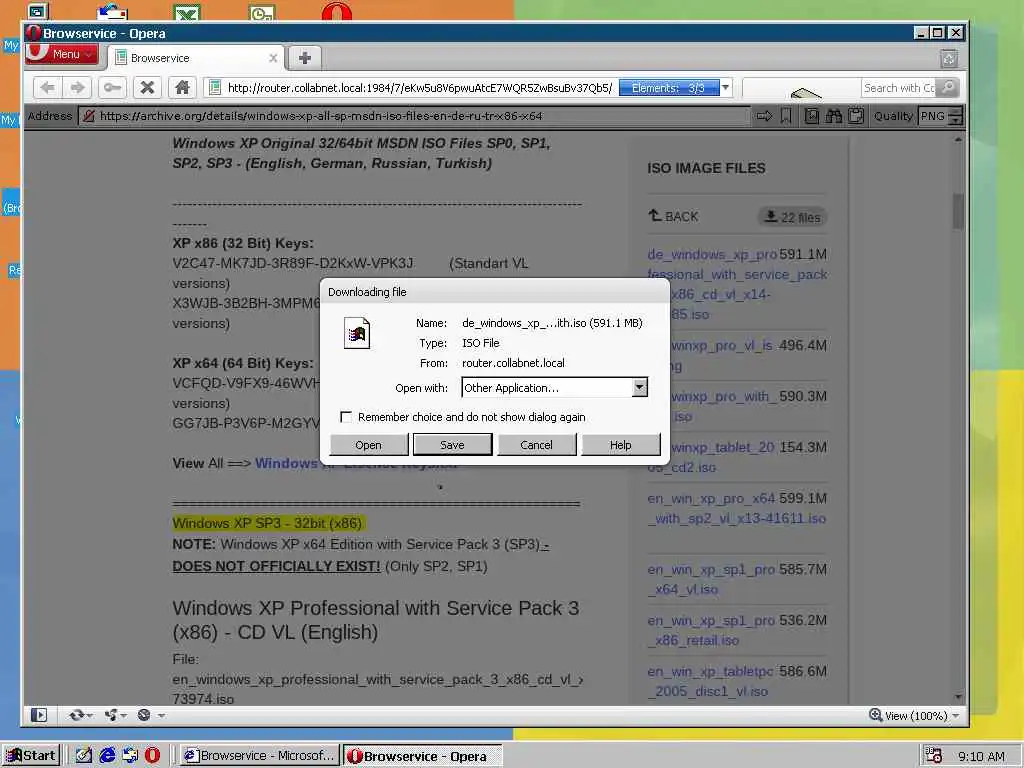The width and height of the screenshot is (1024, 768).
Task: Open the en_win_xp_sp1_pro x86_retail.iso link
Action: click(x=711, y=630)
